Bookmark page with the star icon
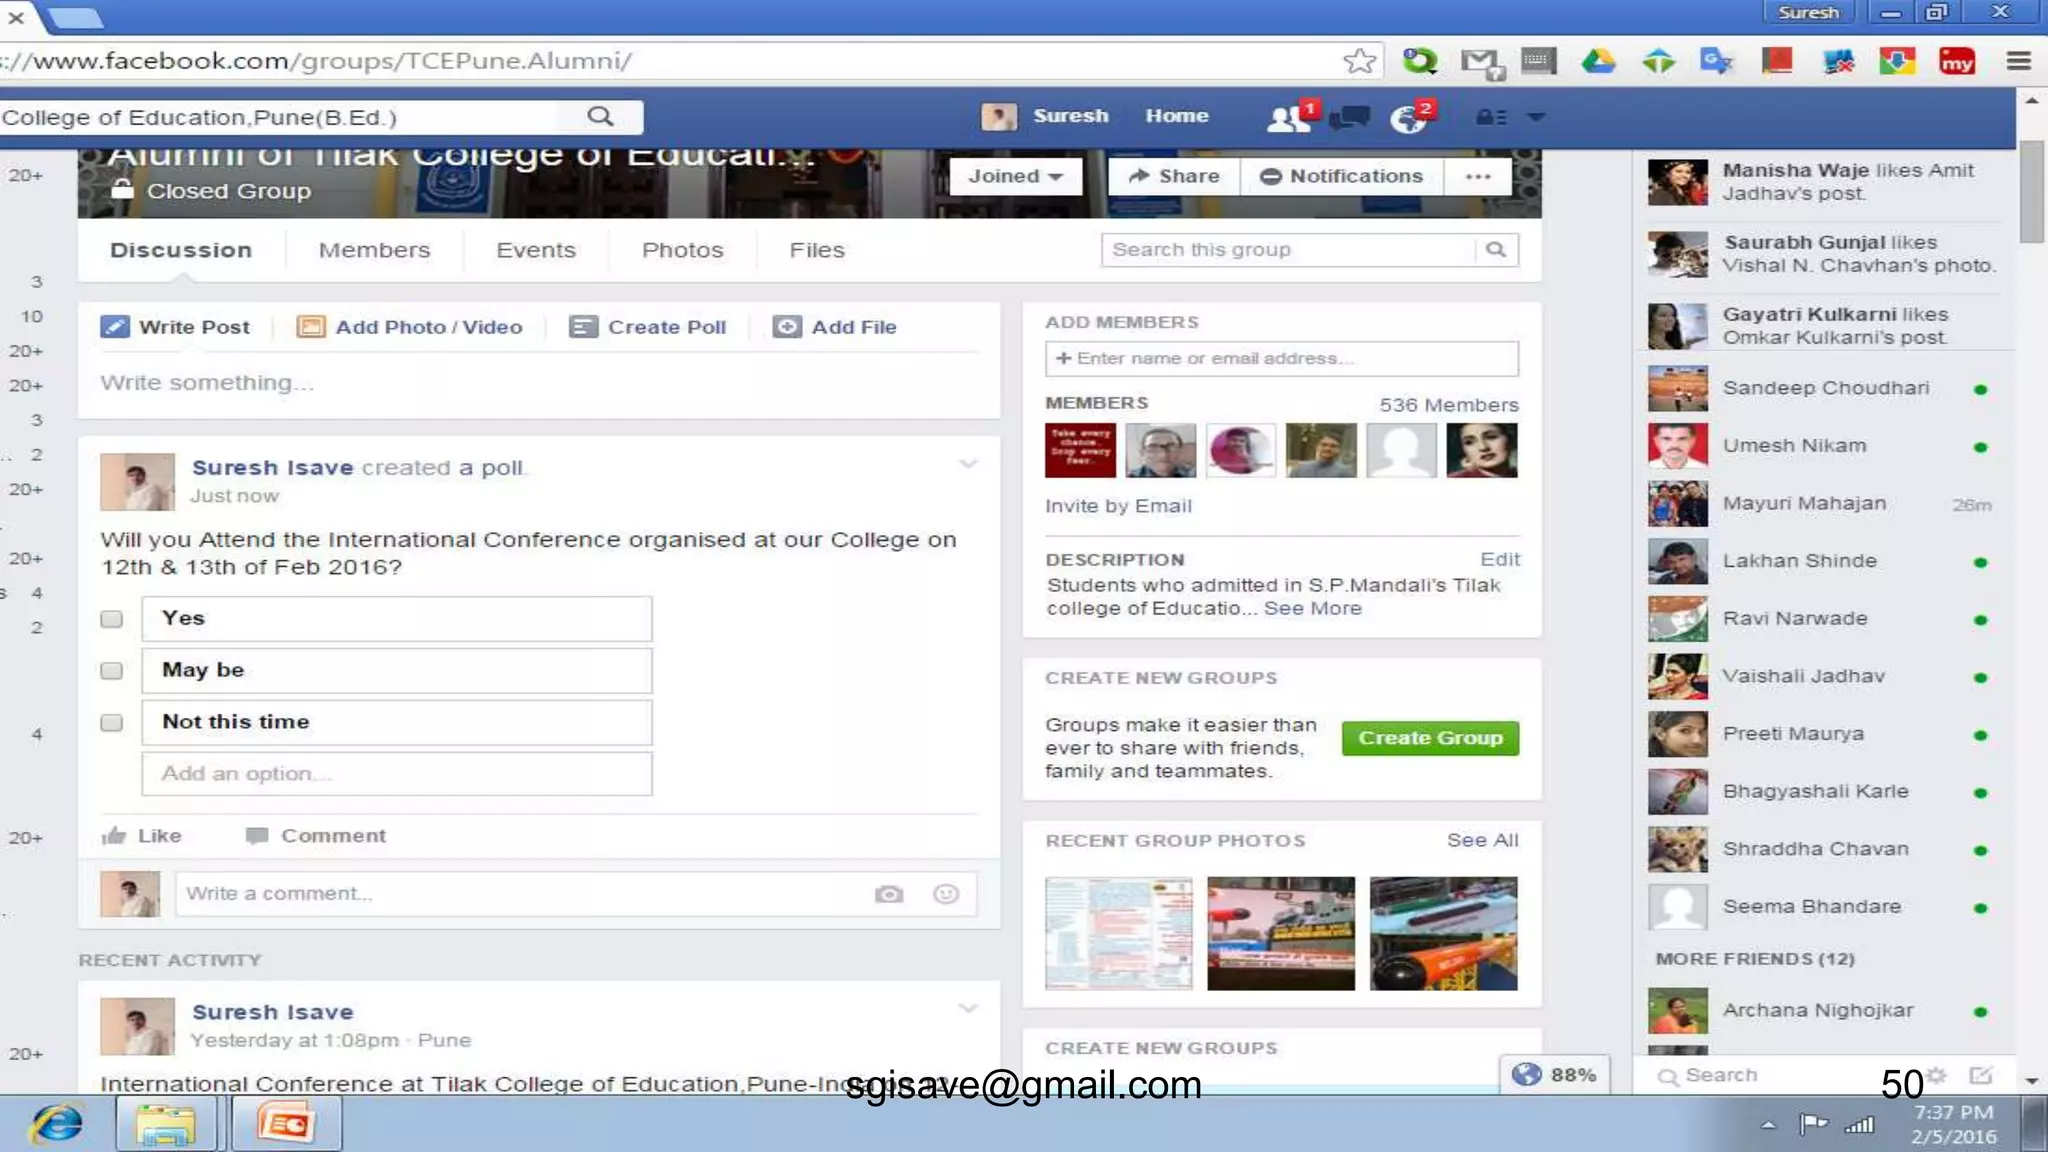Screen dimensions: 2048x1152 [x=1359, y=62]
